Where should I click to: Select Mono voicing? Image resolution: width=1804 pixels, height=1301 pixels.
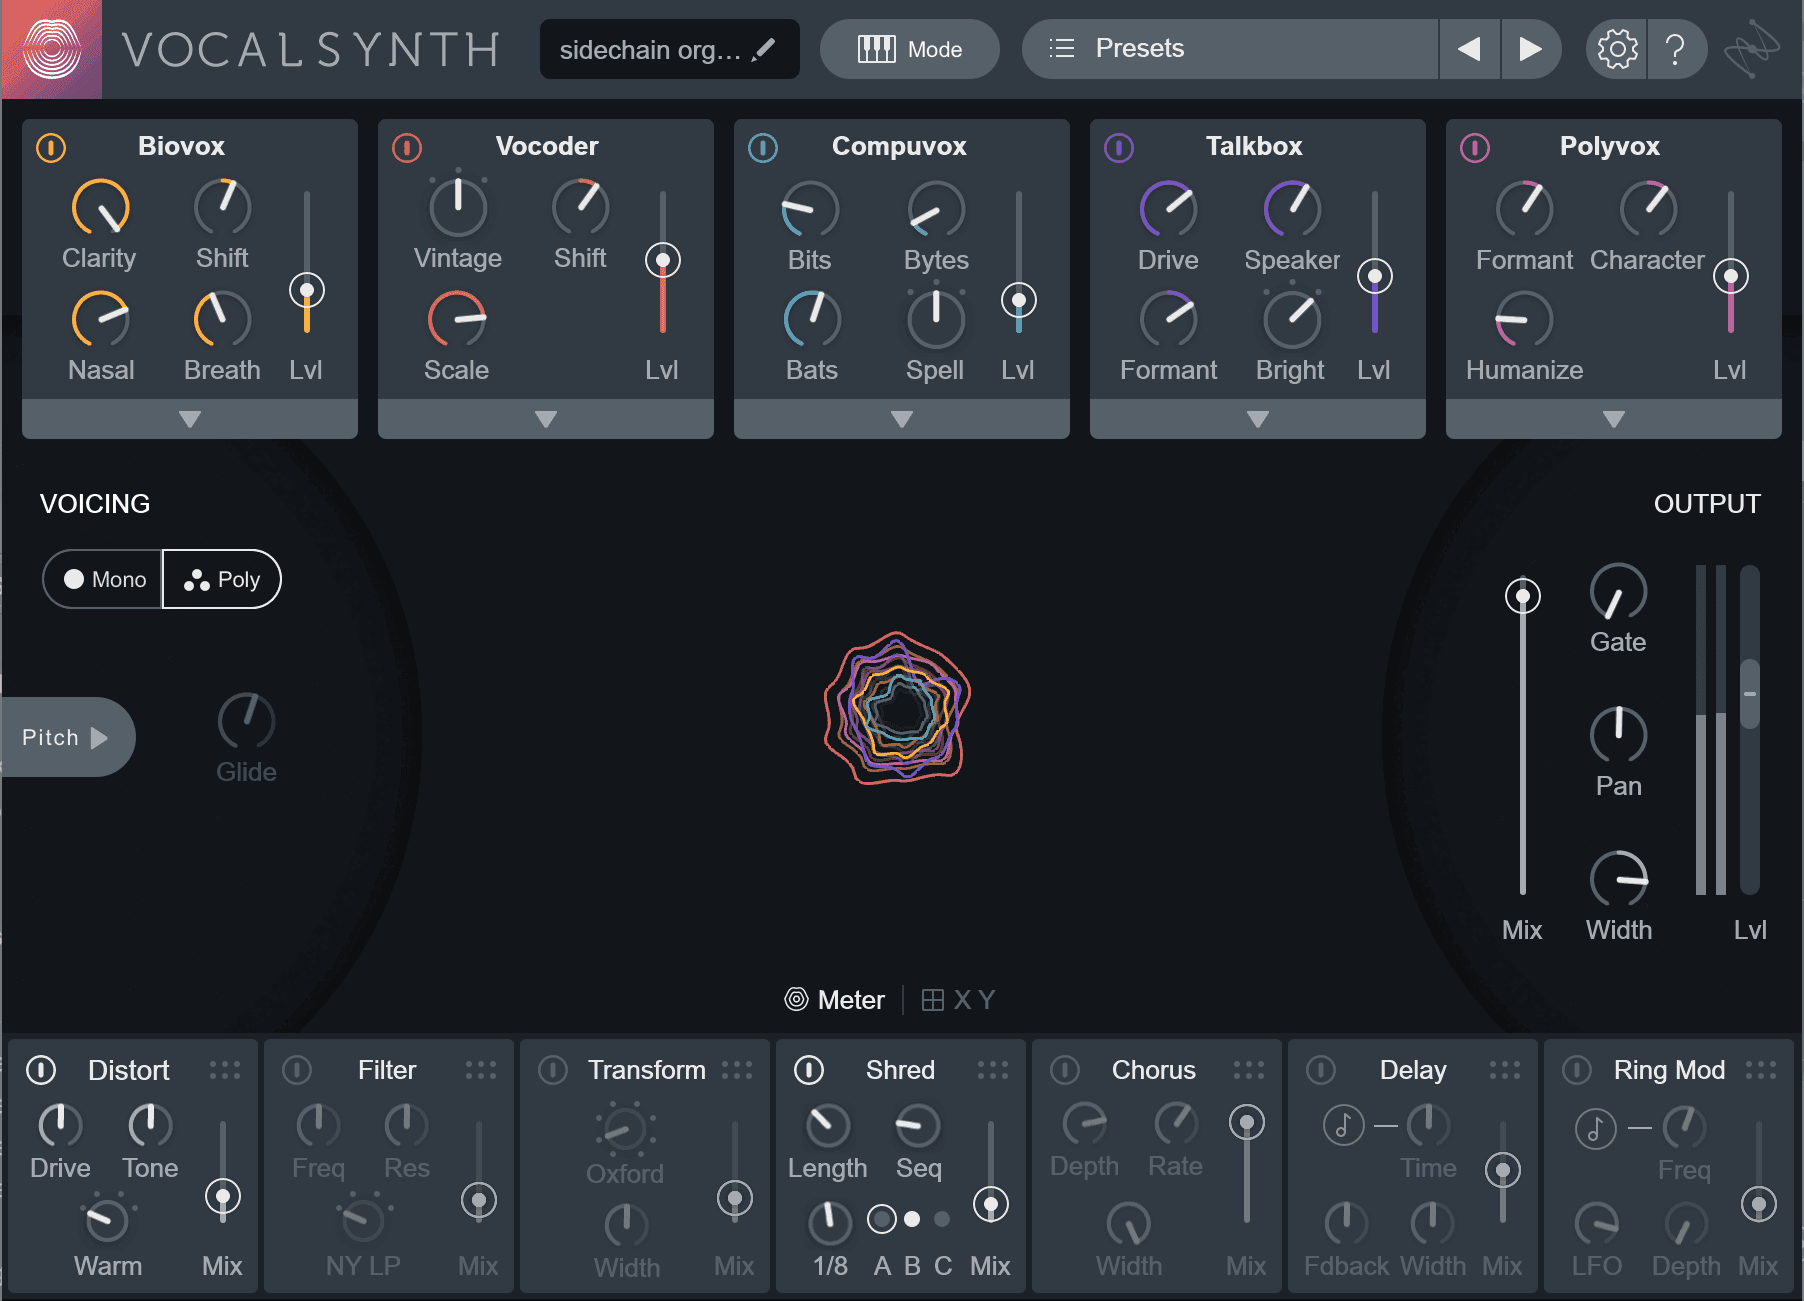(x=103, y=579)
